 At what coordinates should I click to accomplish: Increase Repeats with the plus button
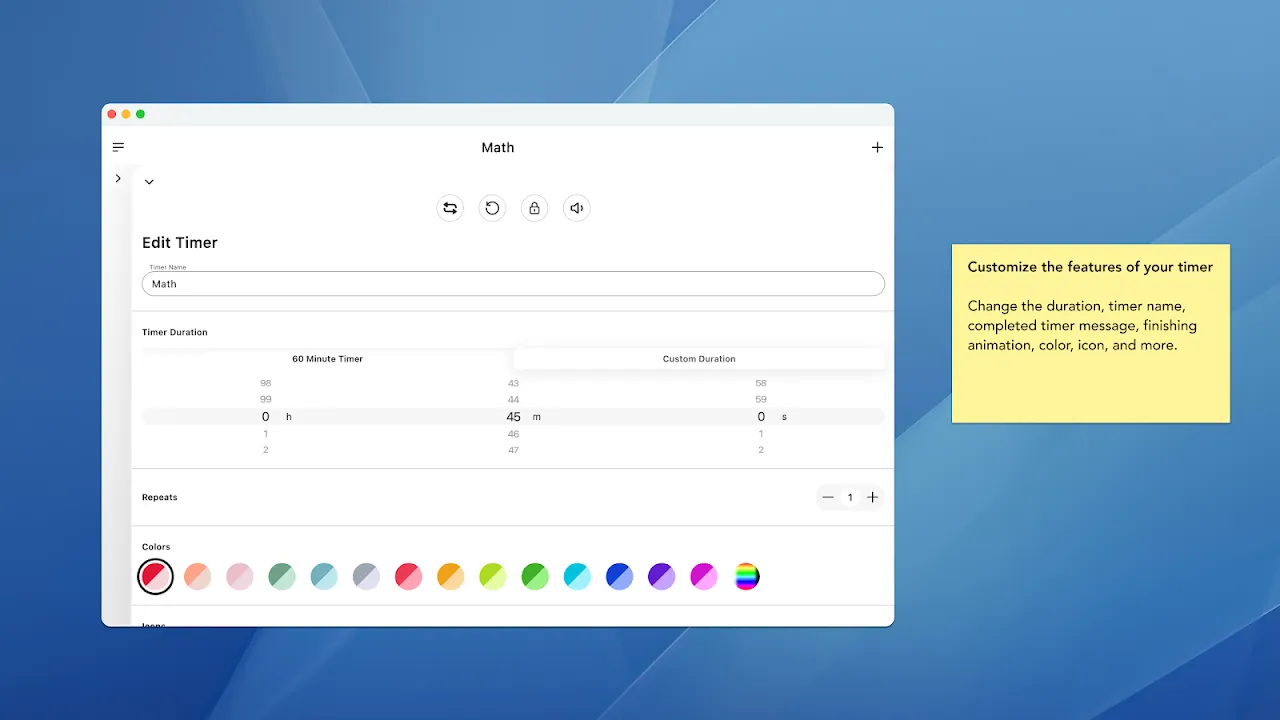coord(872,497)
